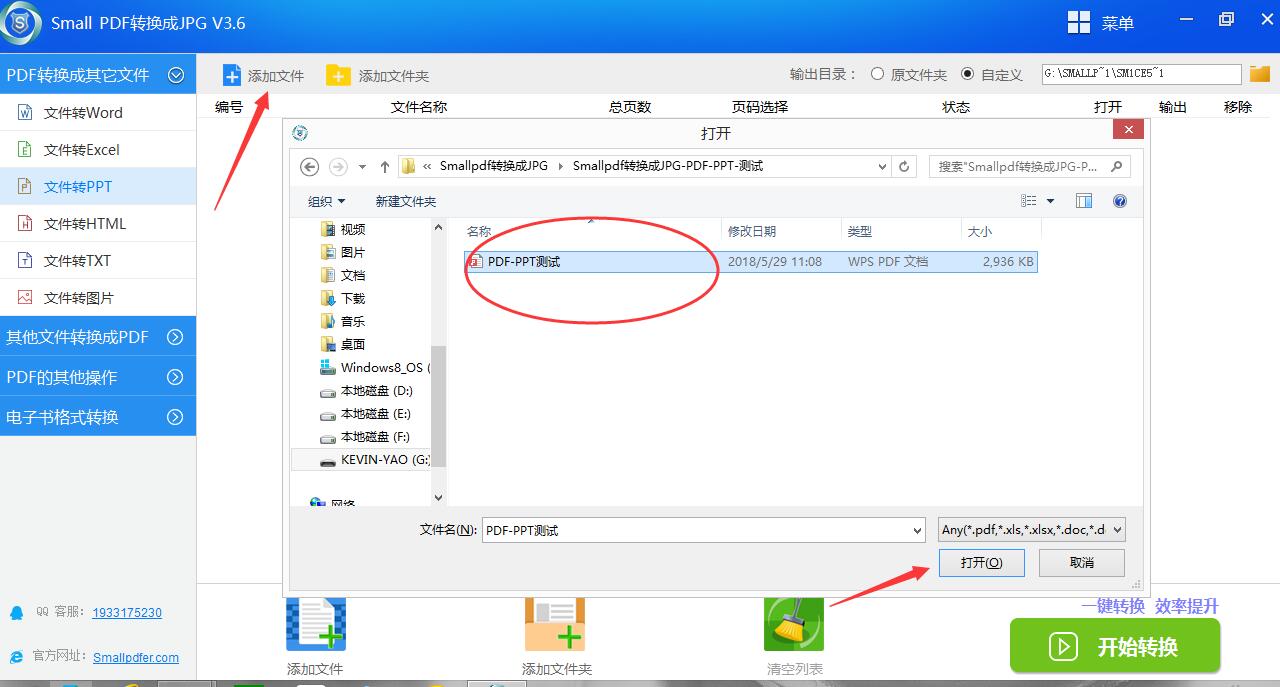The image size is (1280, 687).
Task: Open the Smallpdfer.com website link
Action: 136,657
